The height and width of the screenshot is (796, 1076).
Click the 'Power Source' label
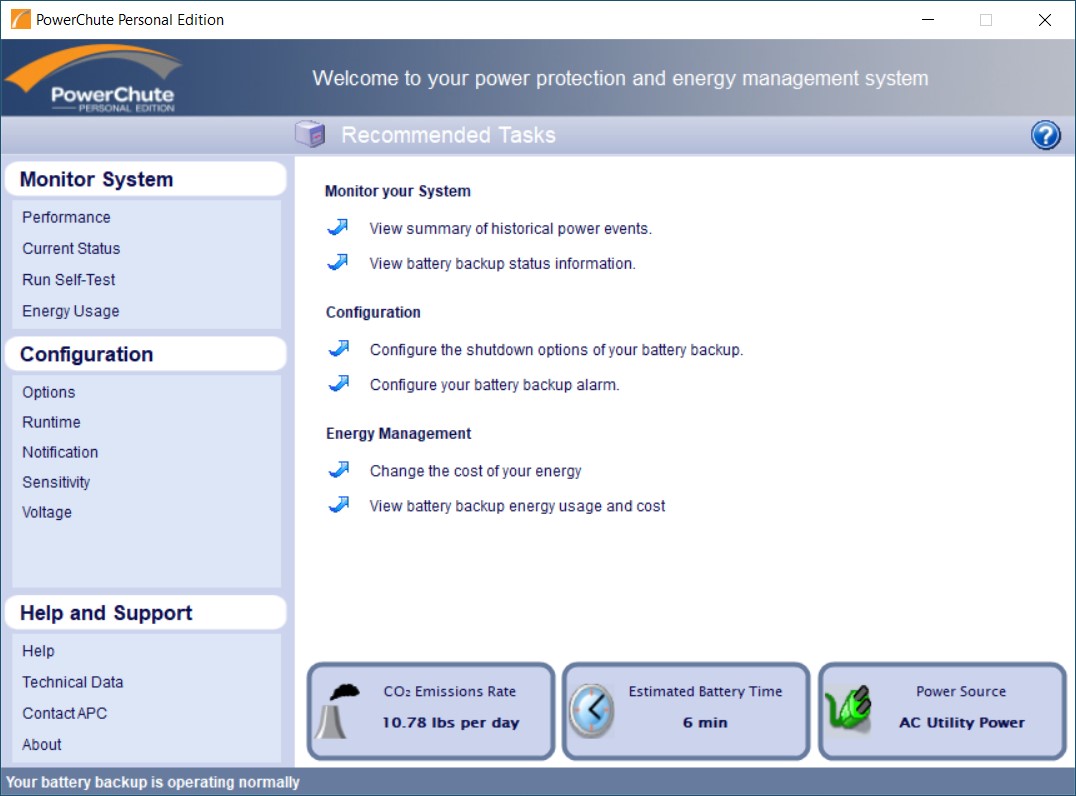pos(961,692)
